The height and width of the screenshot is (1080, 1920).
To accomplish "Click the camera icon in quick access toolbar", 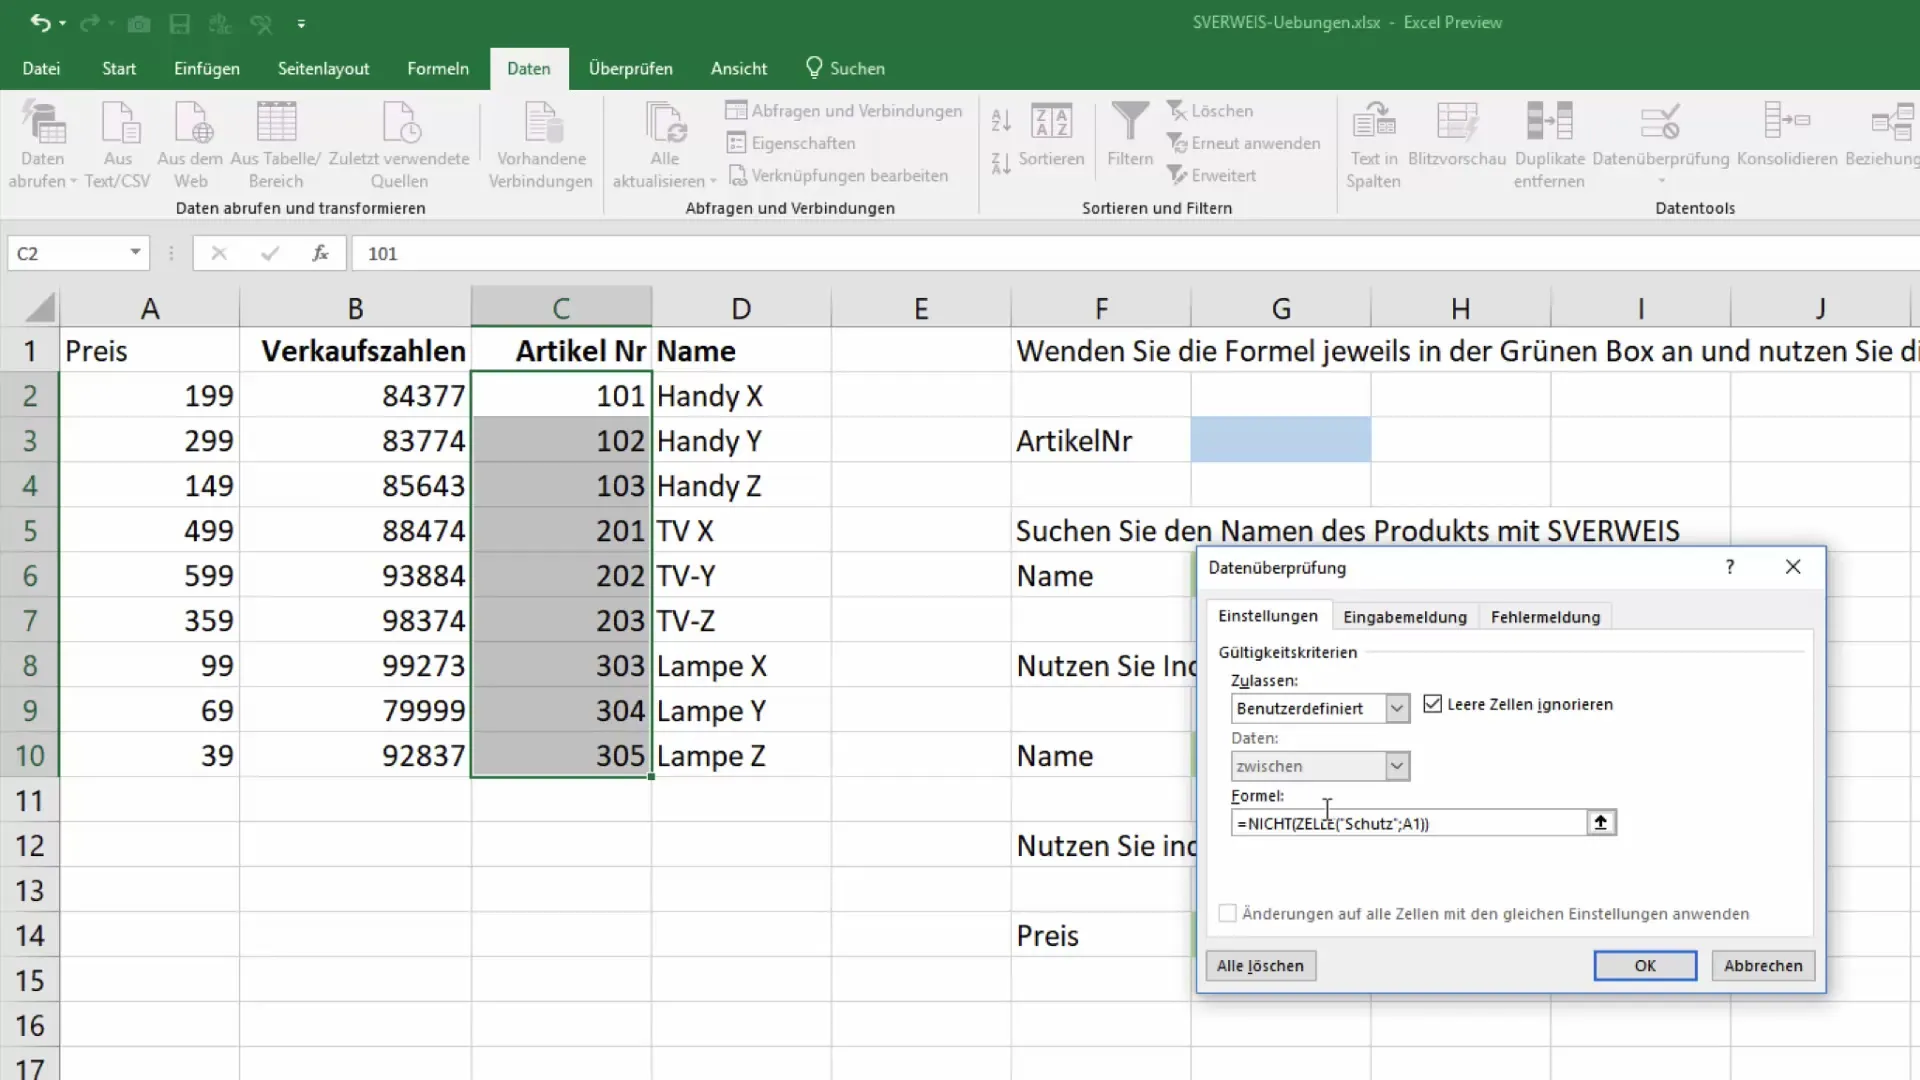I will click(139, 23).
